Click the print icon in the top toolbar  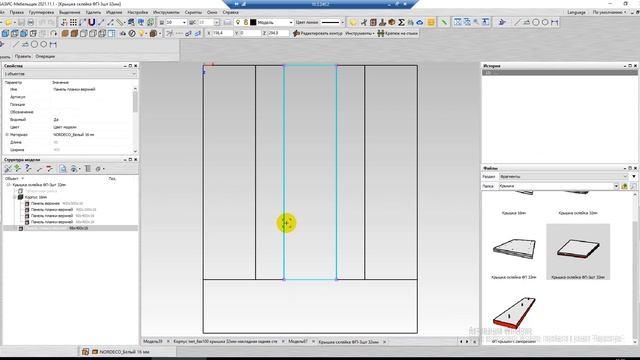(31, 22)
